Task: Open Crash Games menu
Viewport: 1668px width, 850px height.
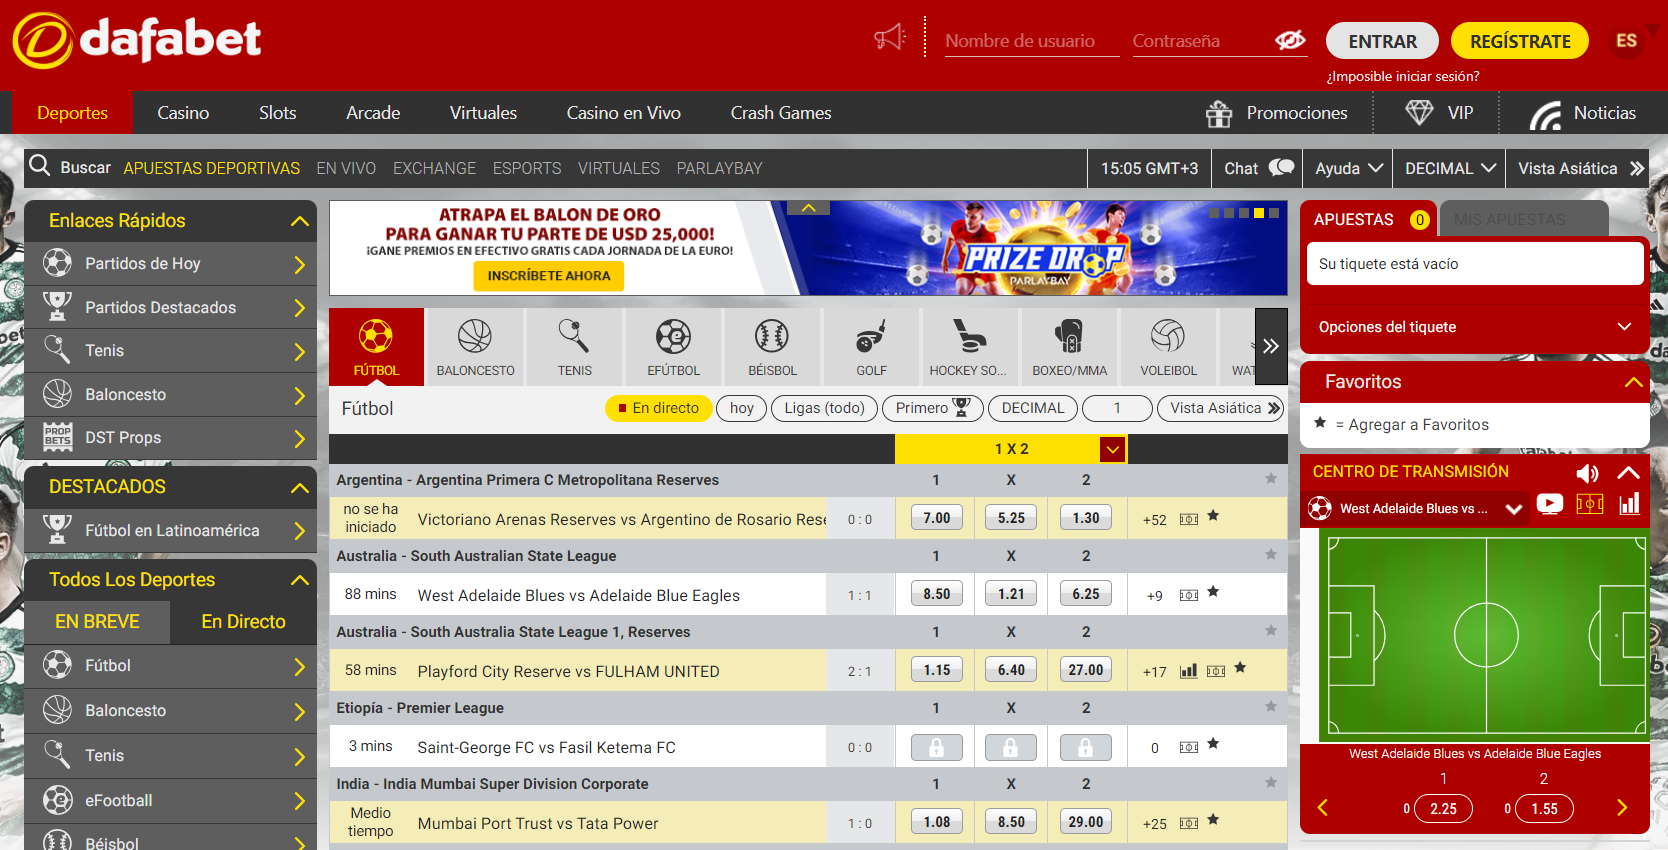Action: (x=781, y=113)
